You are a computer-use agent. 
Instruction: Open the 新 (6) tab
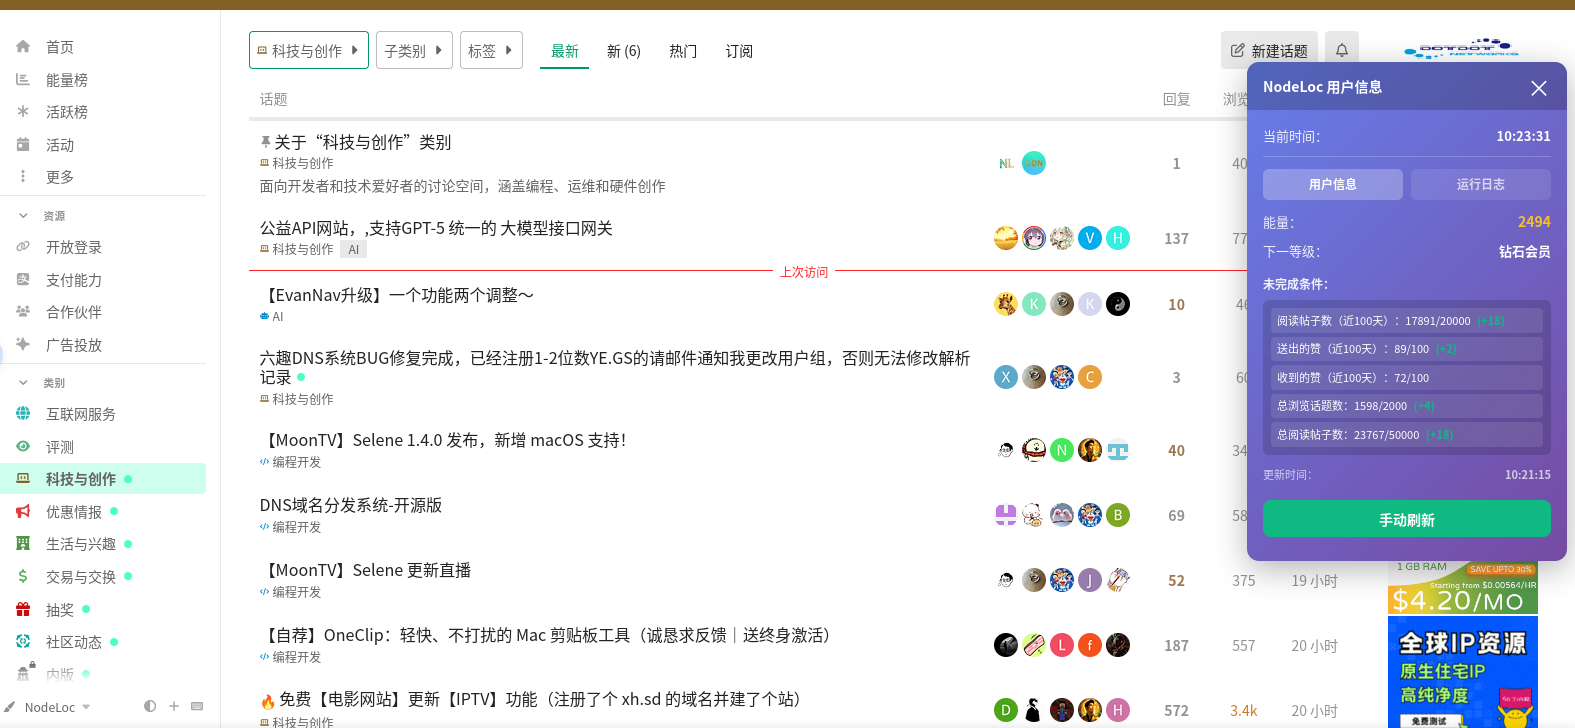tap(623, 51)
